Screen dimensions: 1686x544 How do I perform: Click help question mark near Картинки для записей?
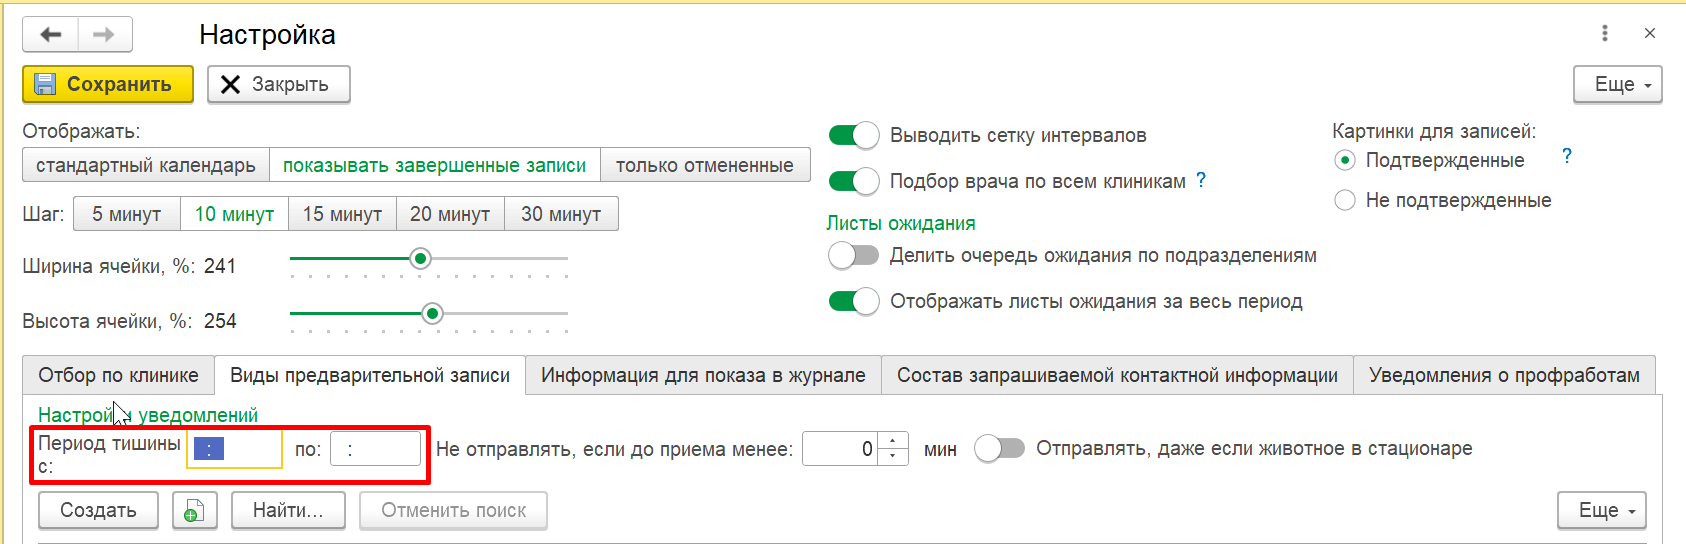1567,156
